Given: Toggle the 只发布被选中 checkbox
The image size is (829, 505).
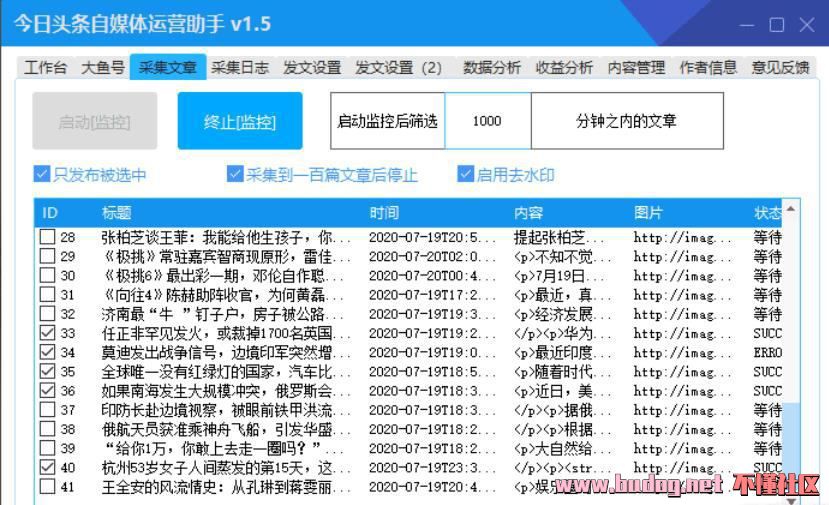Looking at the screenshot, I should click(41, 174).
